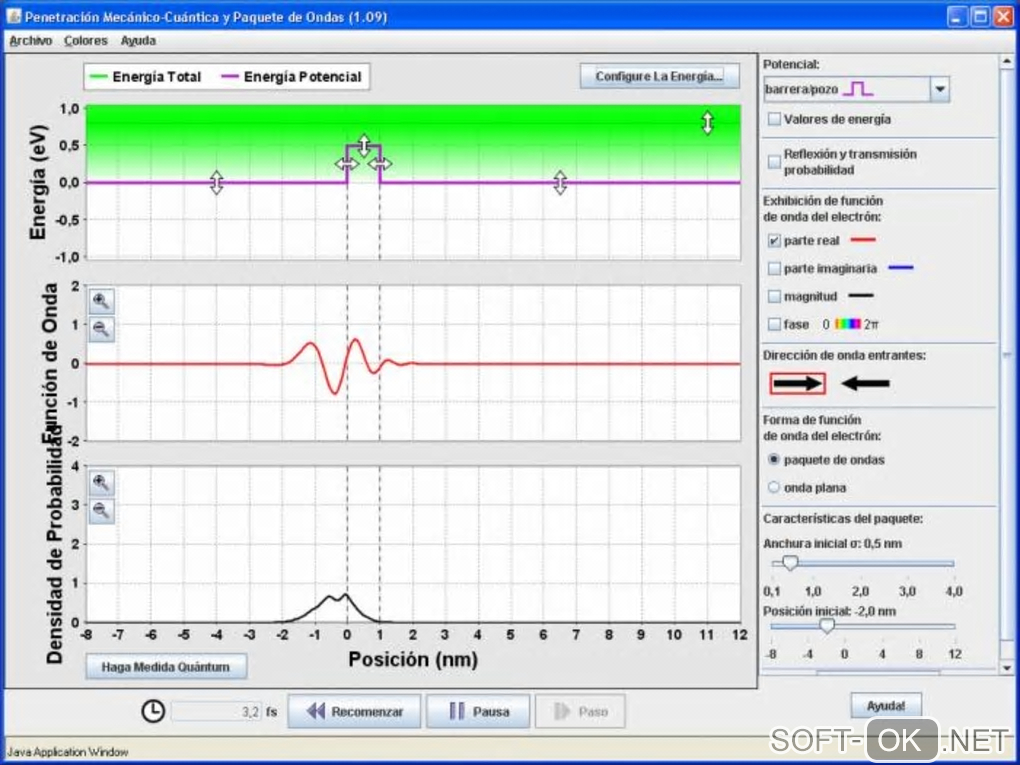
Task: Zoom in on the probability density plot
Action: (101, 482)
